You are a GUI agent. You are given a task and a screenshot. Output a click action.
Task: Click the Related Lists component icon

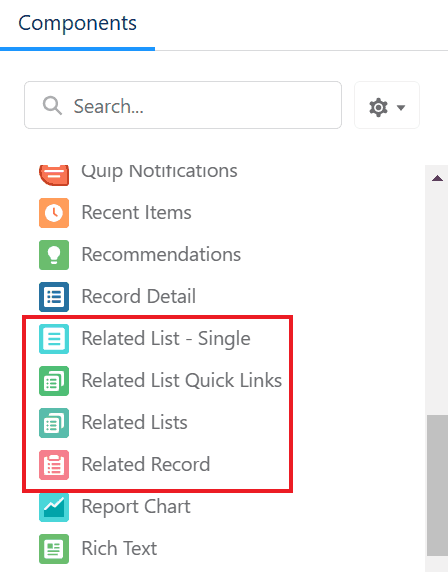click(54, 422)
